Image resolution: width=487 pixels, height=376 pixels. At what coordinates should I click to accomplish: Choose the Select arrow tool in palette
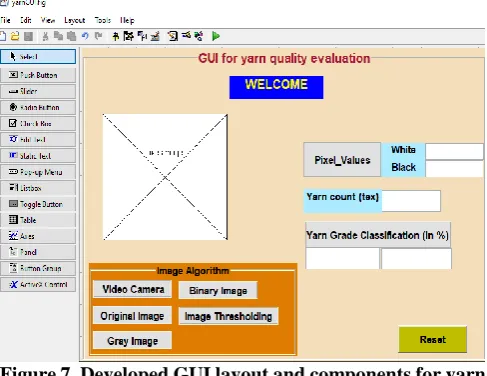(x=38, y=57)
